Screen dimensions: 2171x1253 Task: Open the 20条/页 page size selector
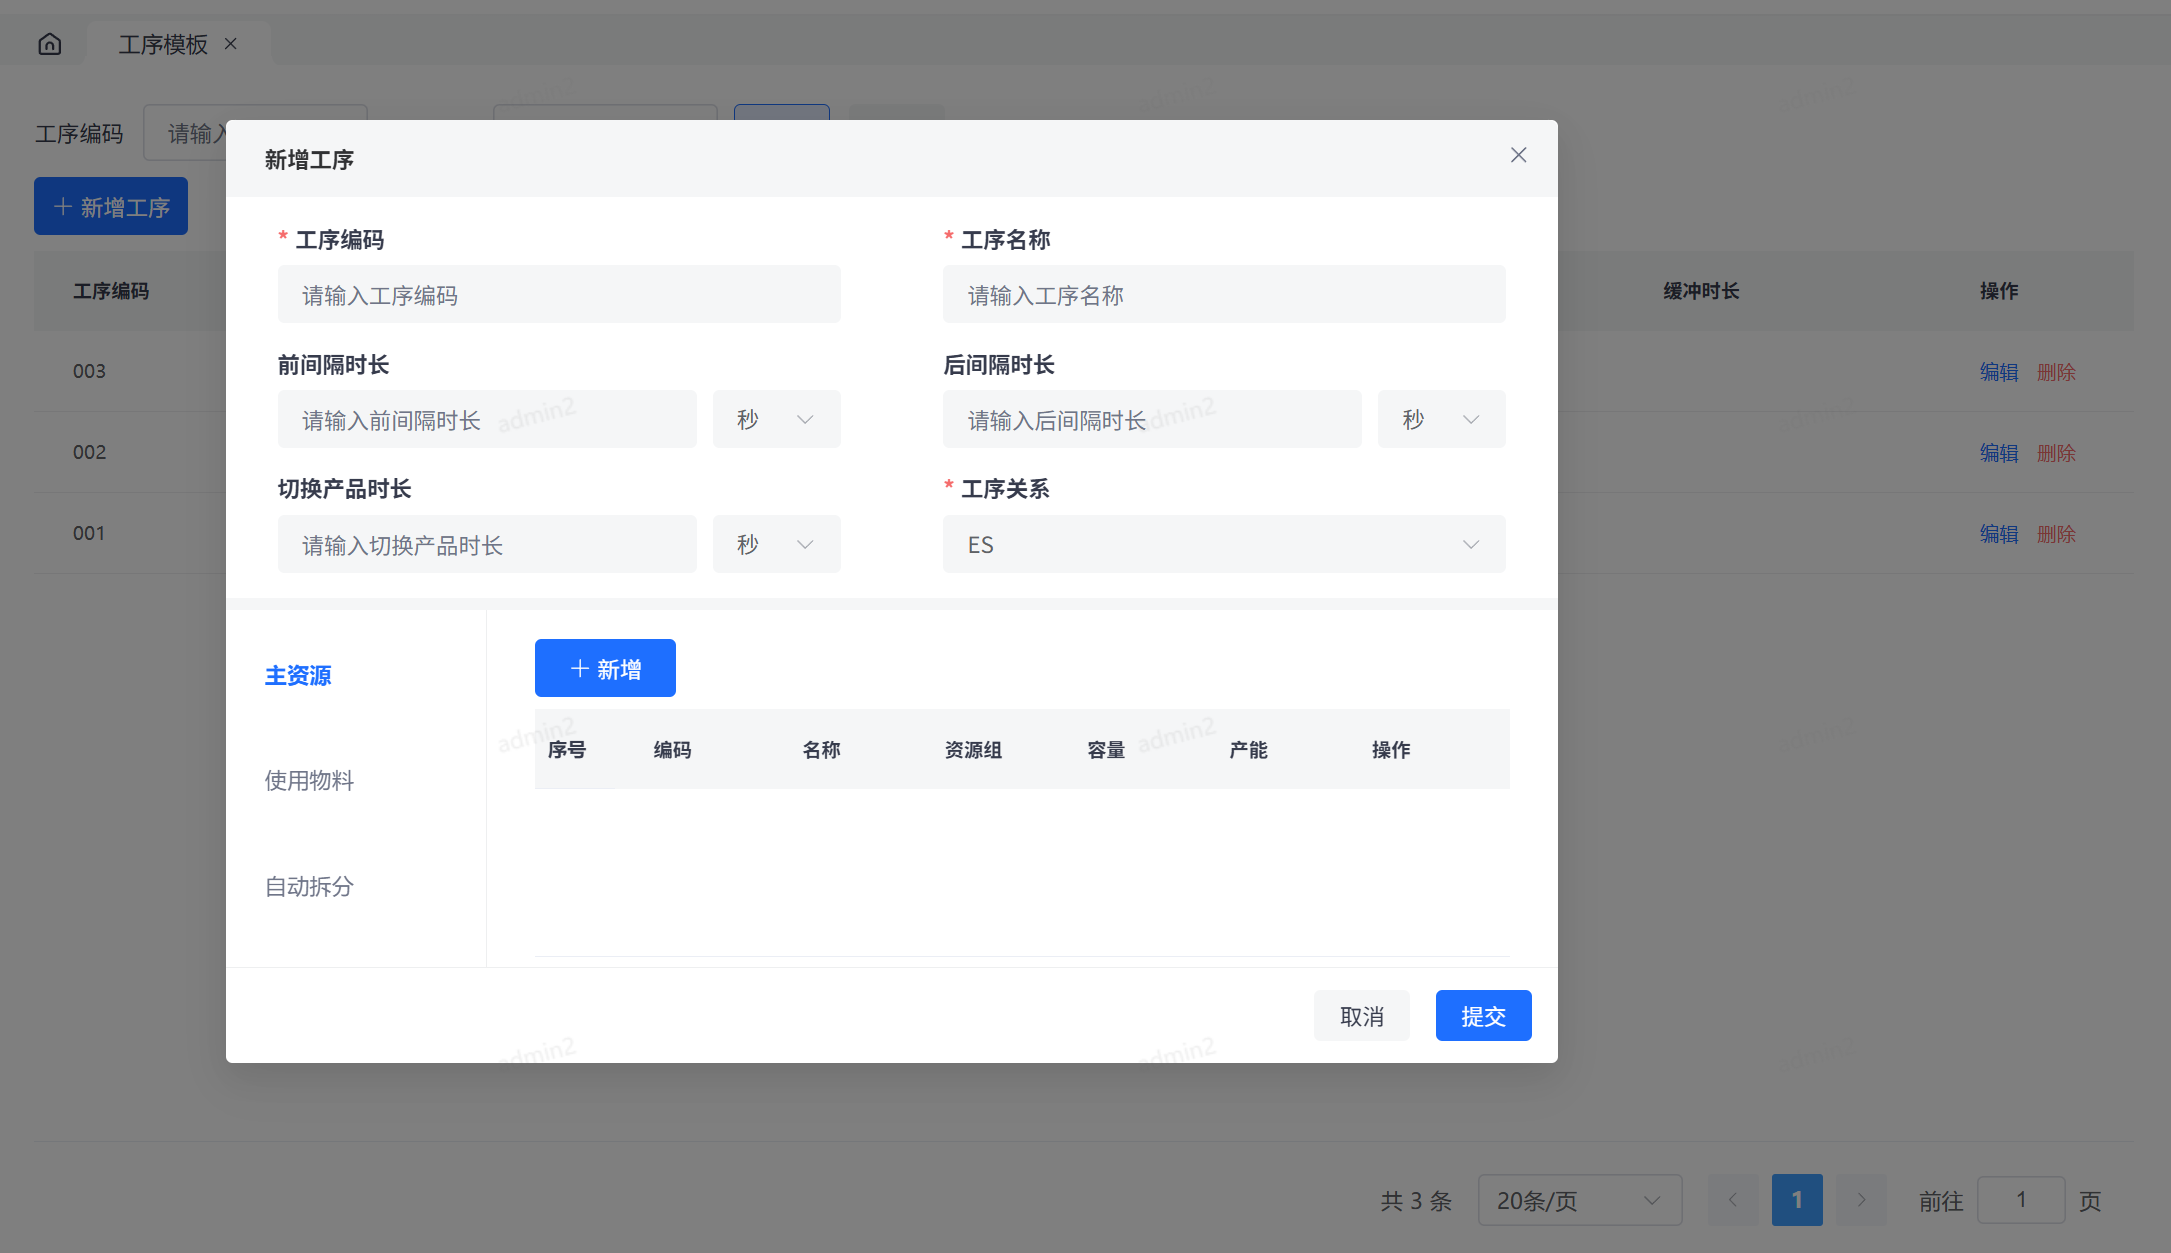tap(1579, 1200)
